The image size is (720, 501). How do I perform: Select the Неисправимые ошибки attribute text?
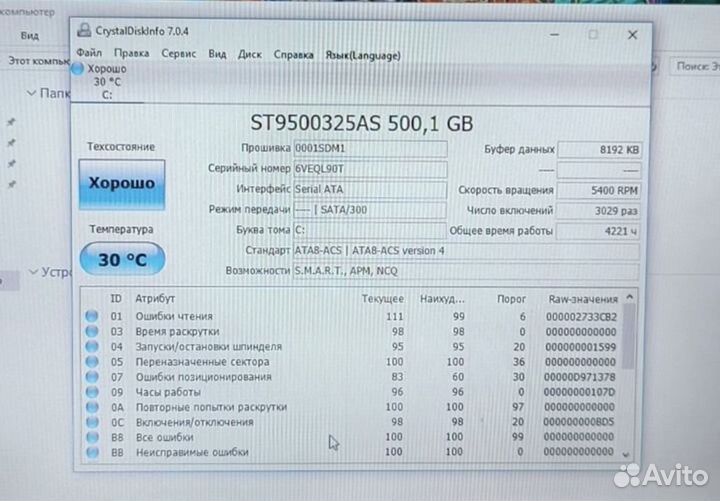[x=192, y=452]
